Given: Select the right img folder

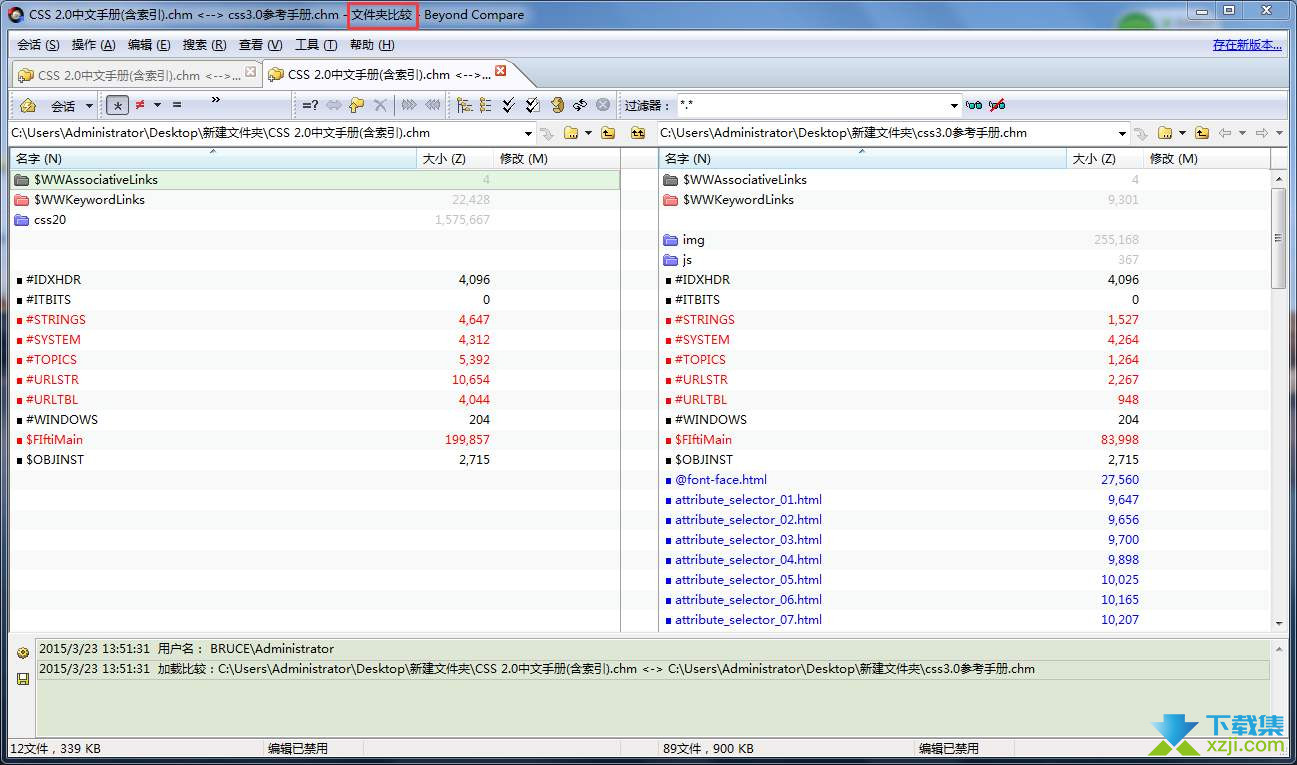Looking at the screenshot, I should pyautogui.click(x=965, y=240).
